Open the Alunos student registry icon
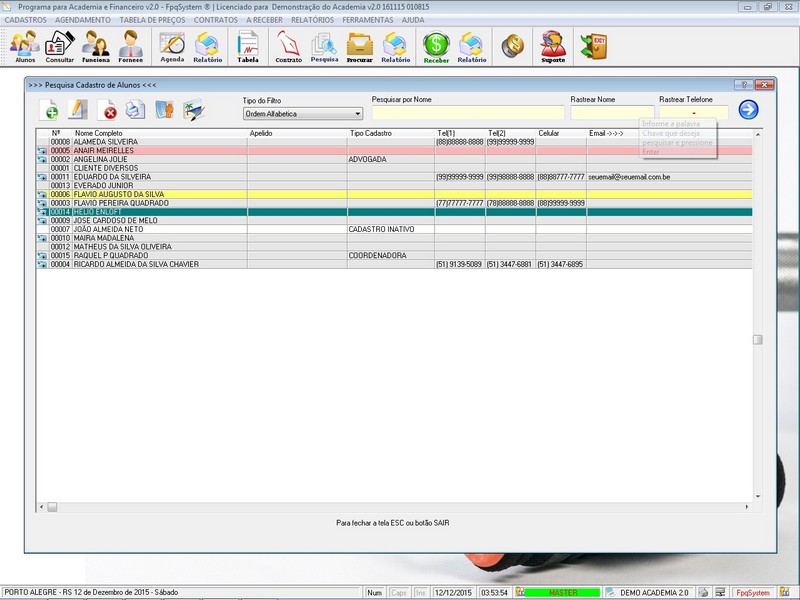The width and height of the screenshot is (800, 600). pos(25,46)
